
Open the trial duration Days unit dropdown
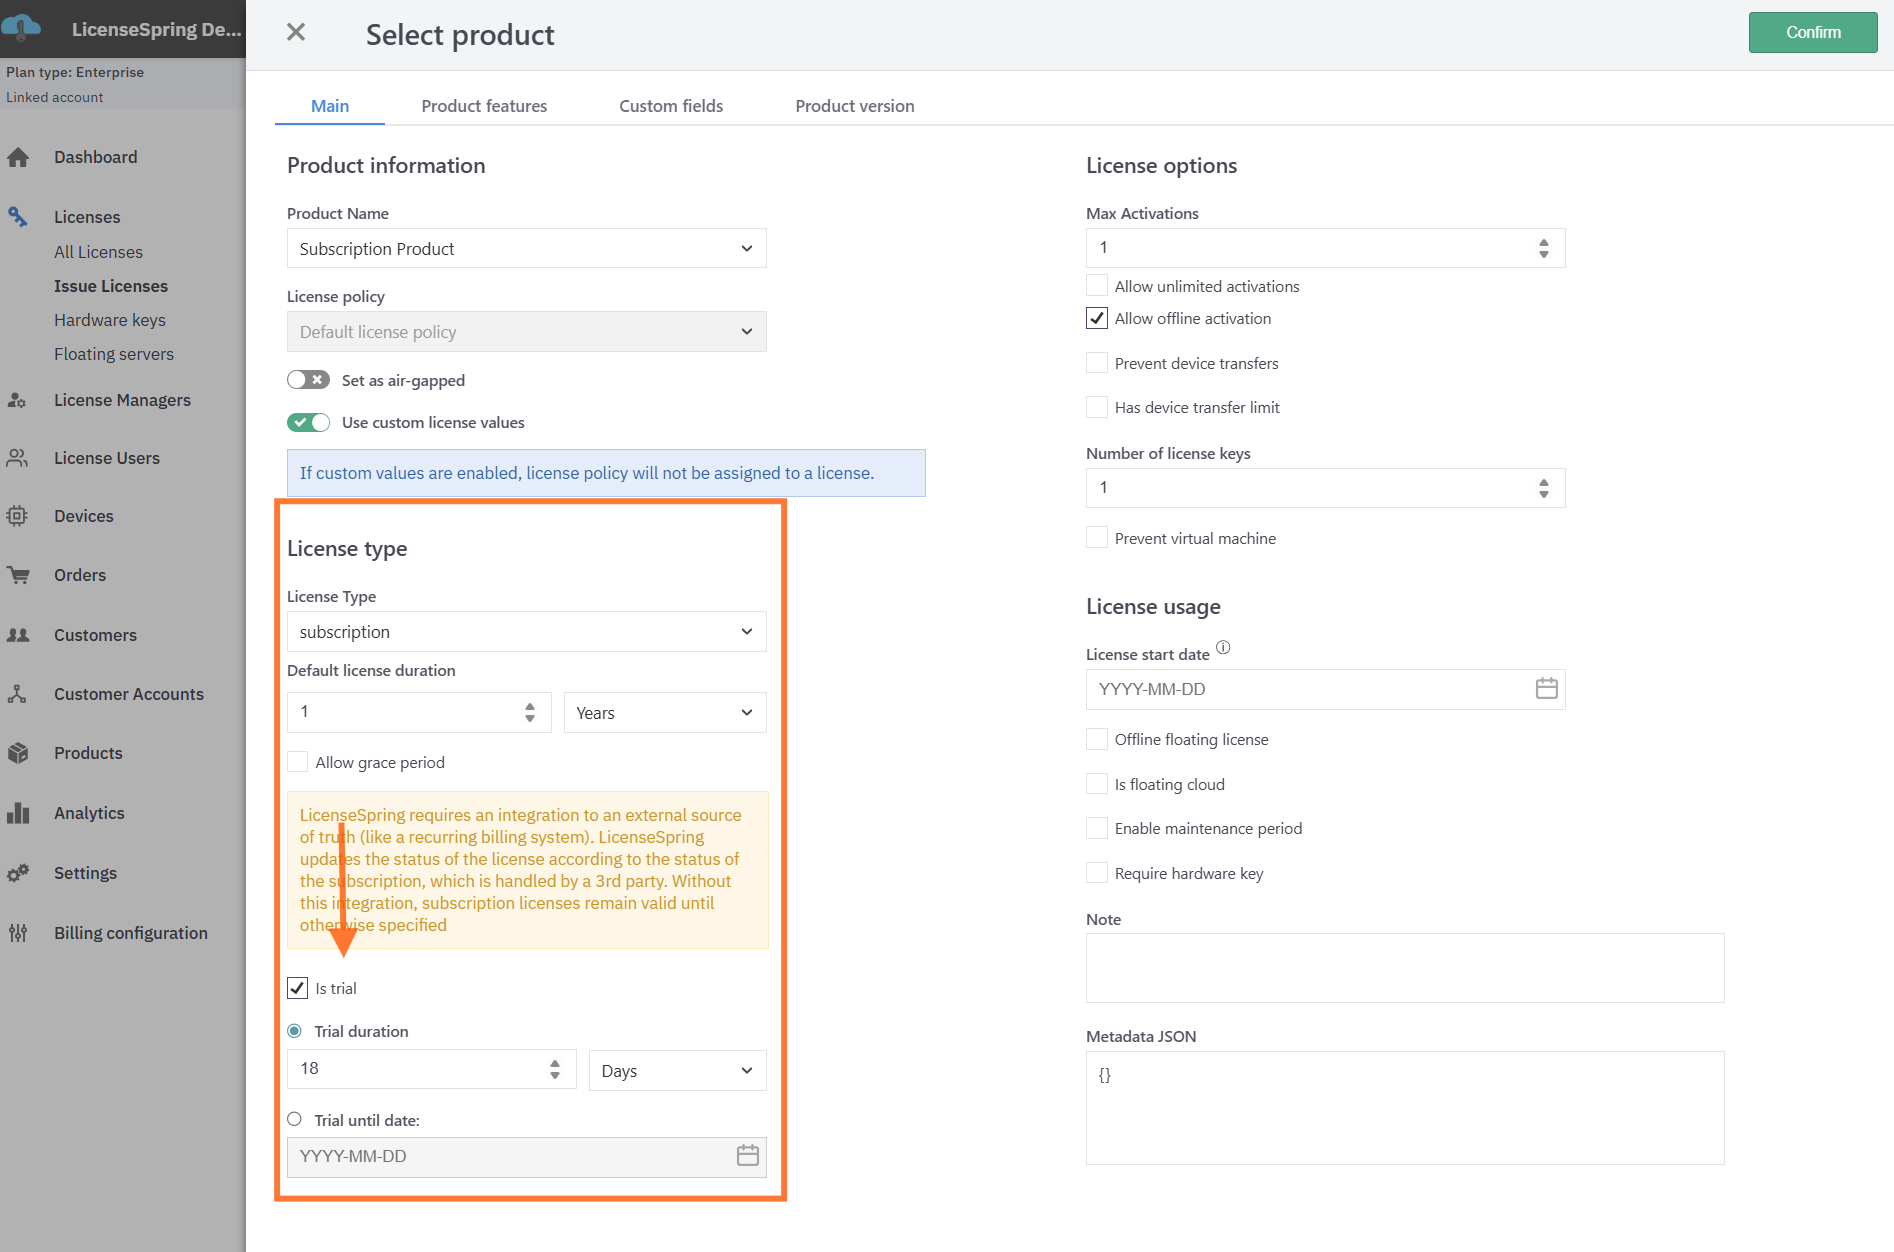(677, 1071)
